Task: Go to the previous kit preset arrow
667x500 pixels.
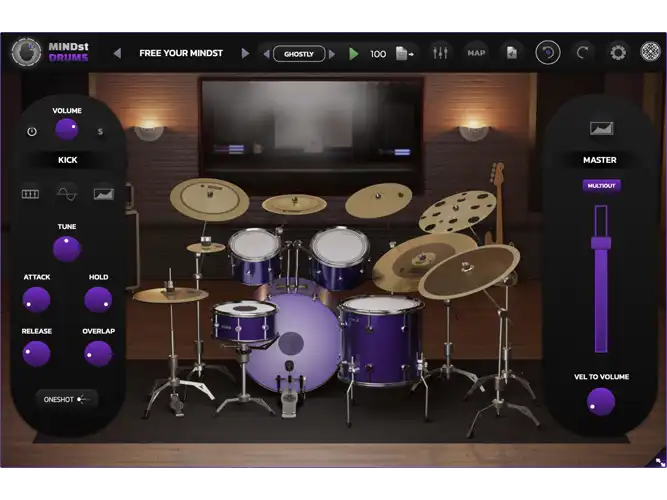Action: tap(117, 53)
